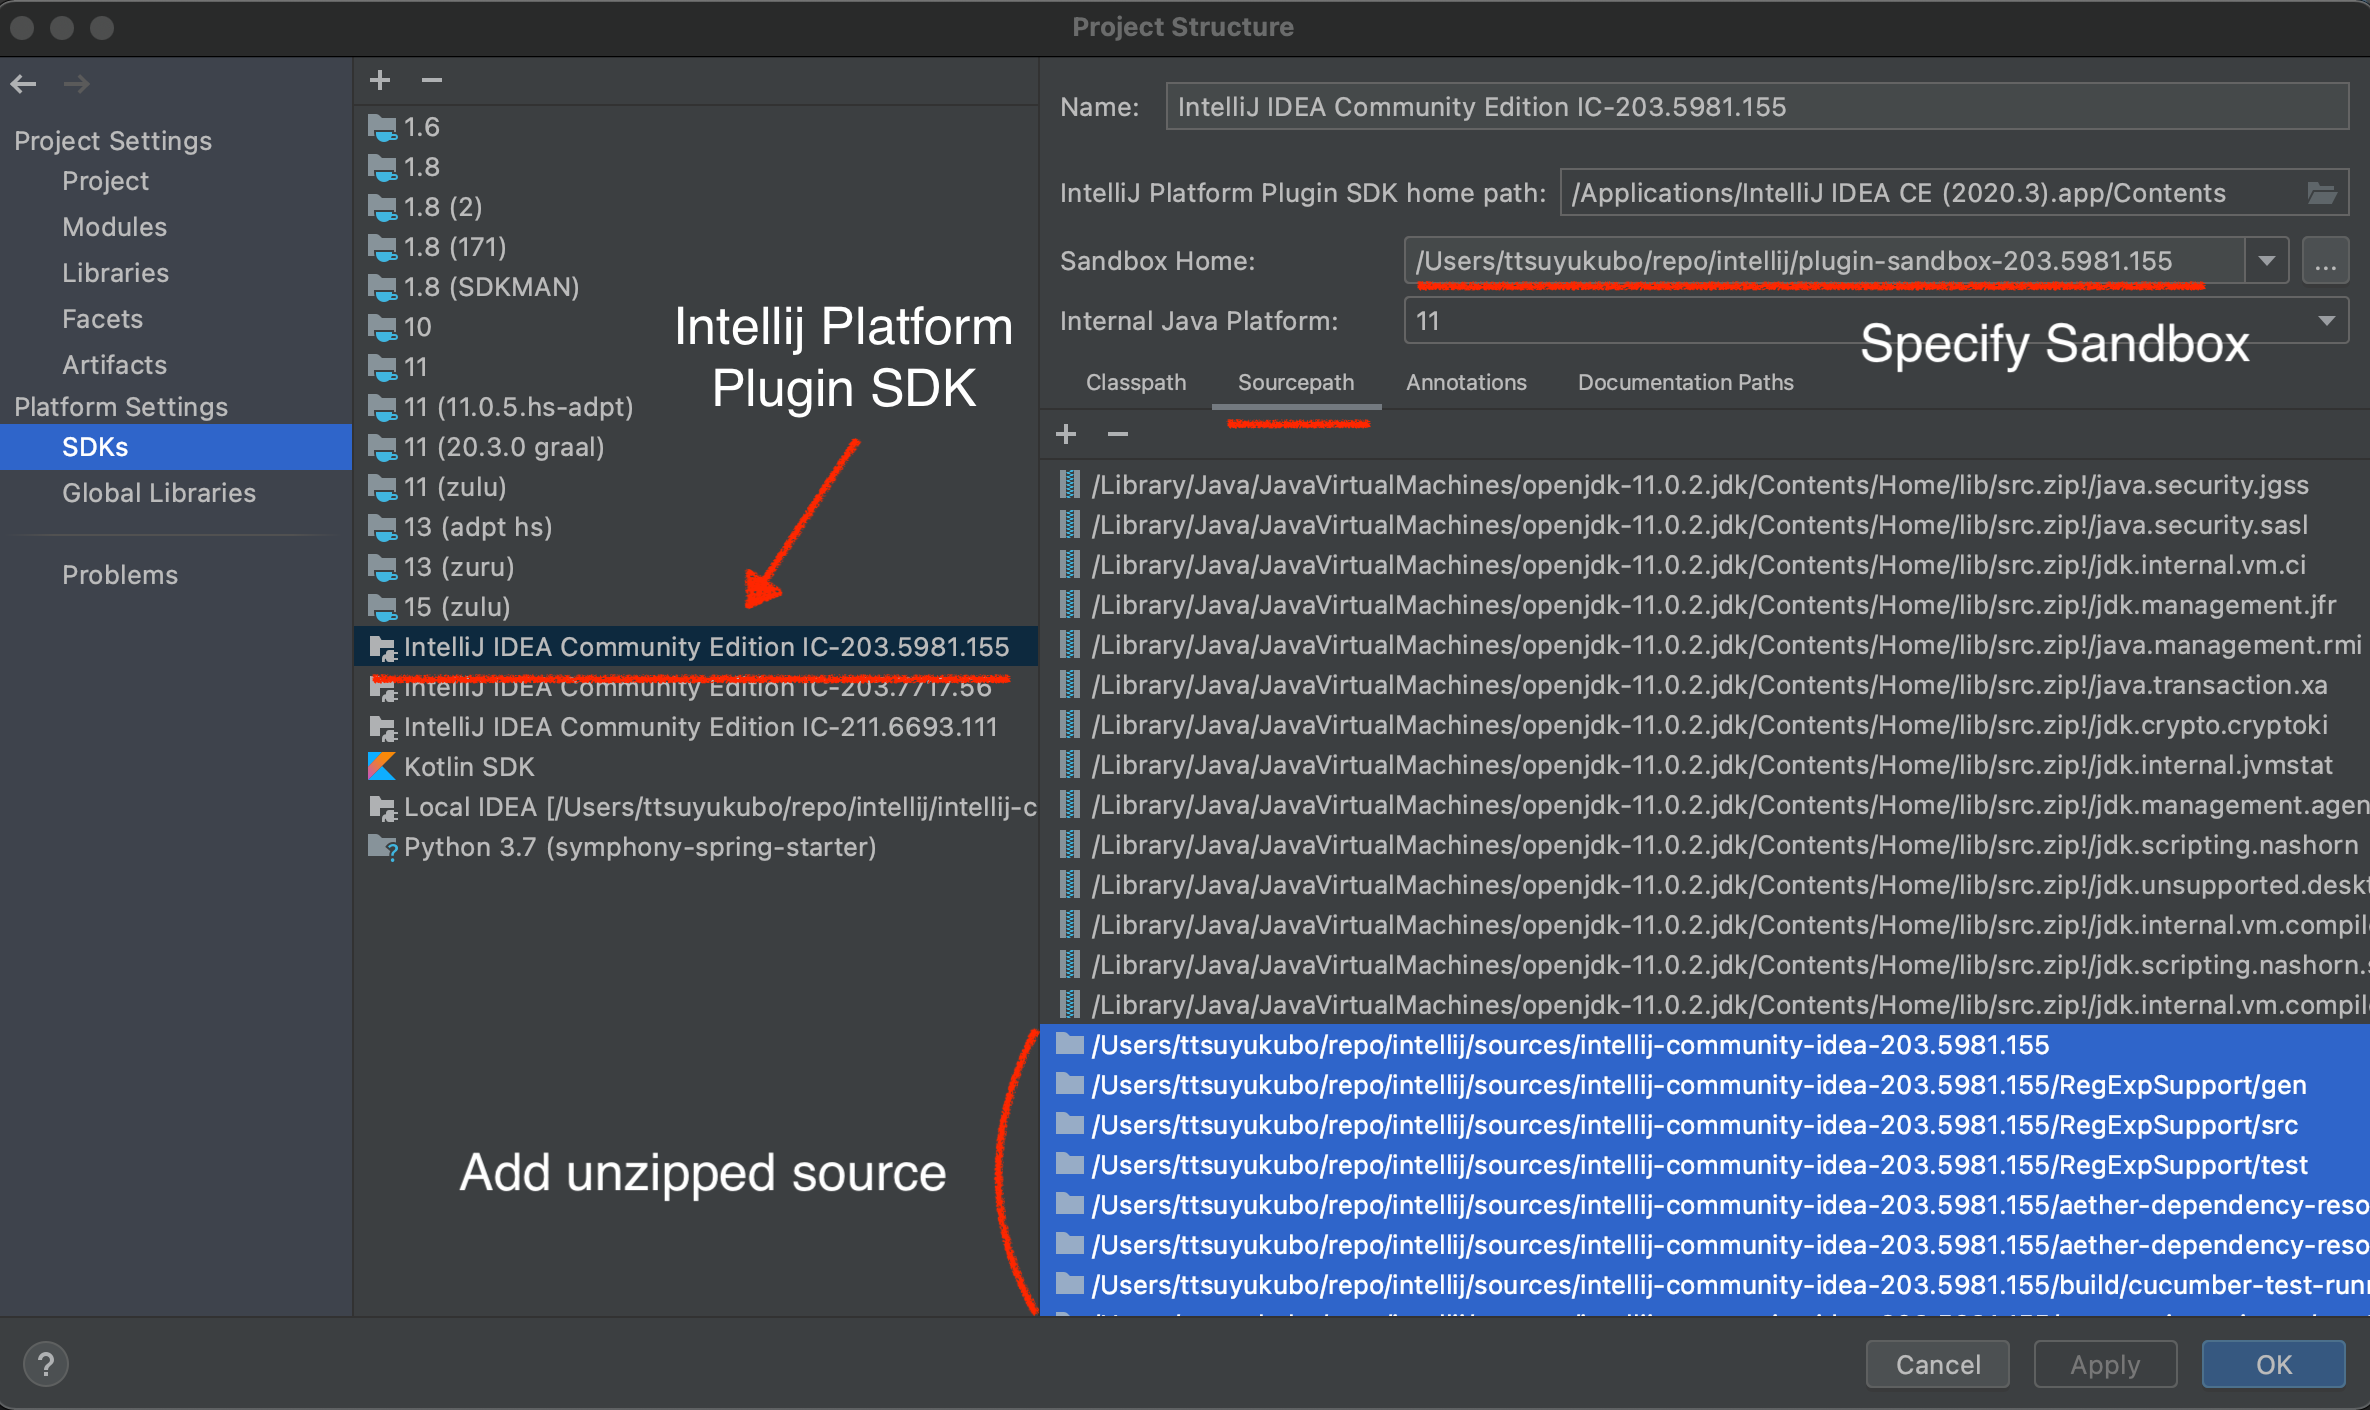Click the add SDK plus icon at top
The height and width of the screenshot is (1410, 2370).
click(379, 81)
